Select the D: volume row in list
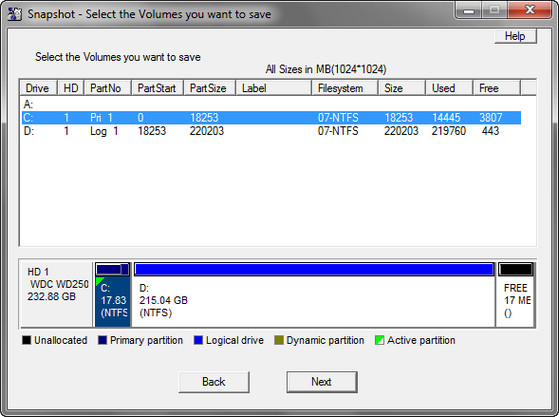 [x=271, y=131]
